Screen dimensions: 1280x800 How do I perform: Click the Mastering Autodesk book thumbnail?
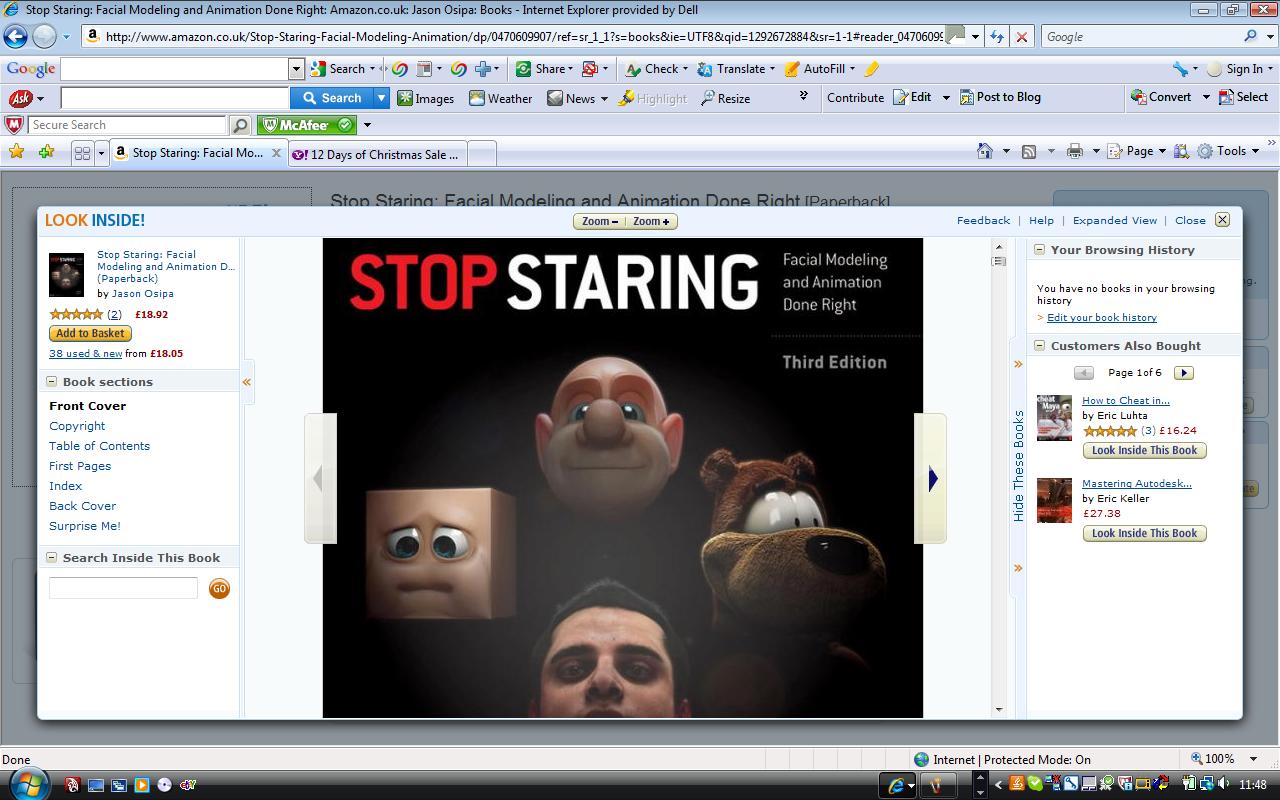point(1054,500)
